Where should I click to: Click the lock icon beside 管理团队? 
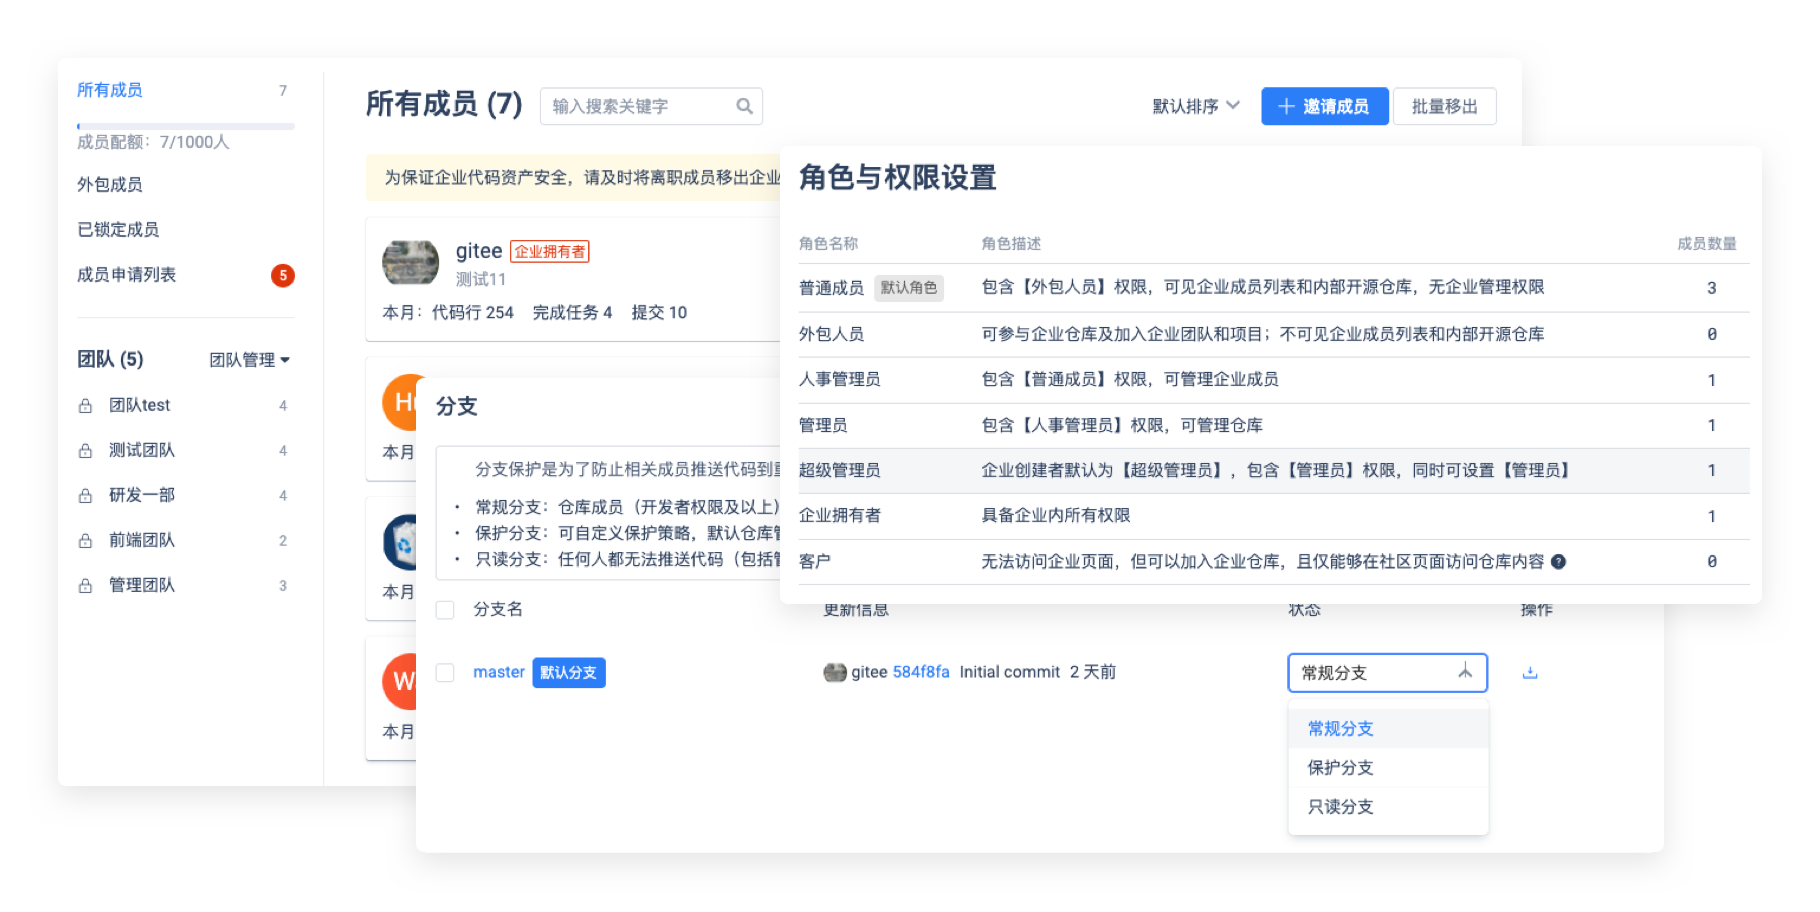pos(86,586)
